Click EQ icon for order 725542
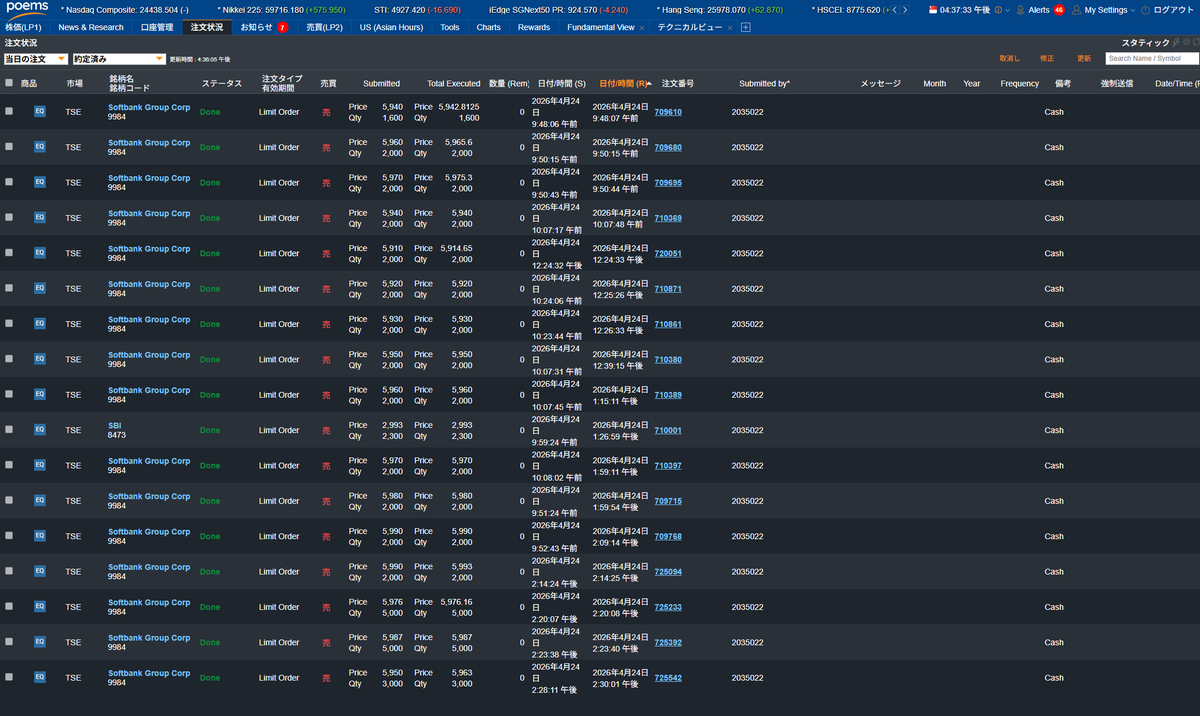1200x716 pixels. 40,677
